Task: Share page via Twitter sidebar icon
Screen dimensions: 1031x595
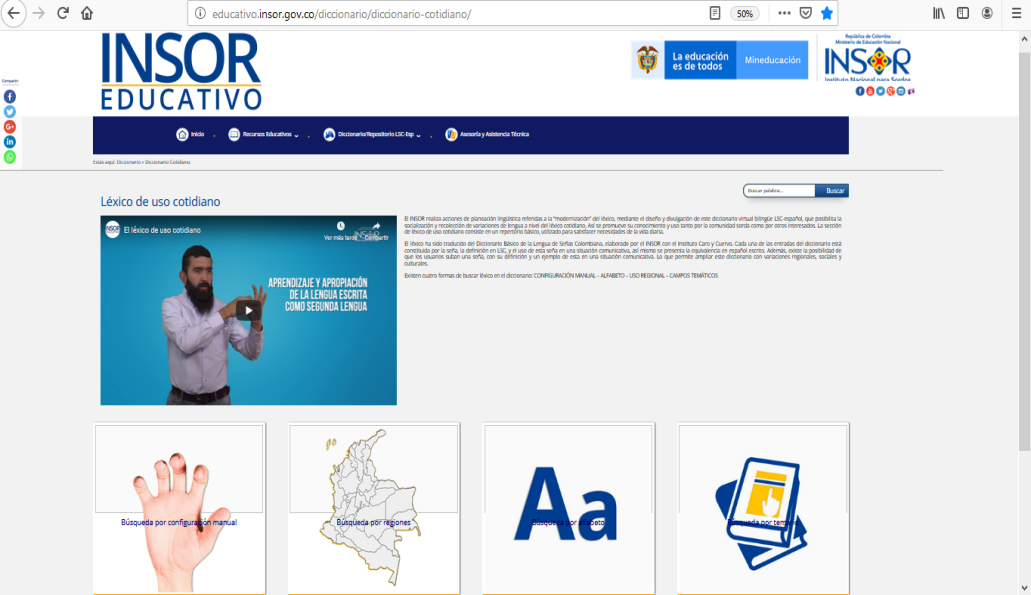Action: pos(10,112)
